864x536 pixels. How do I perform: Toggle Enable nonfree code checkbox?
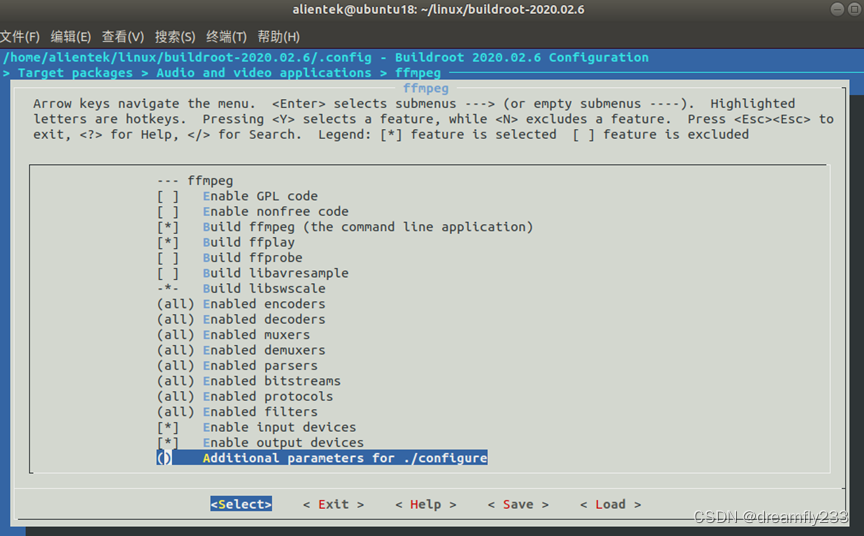click(253, 212)
